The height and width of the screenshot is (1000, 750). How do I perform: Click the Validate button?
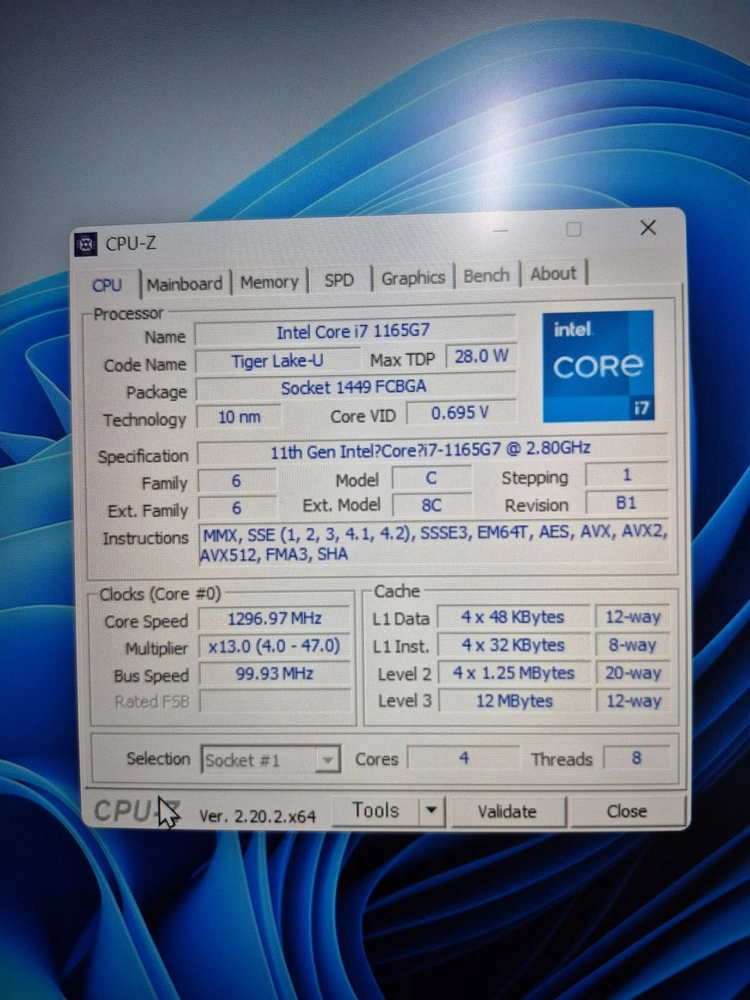[x=508, y=811]
